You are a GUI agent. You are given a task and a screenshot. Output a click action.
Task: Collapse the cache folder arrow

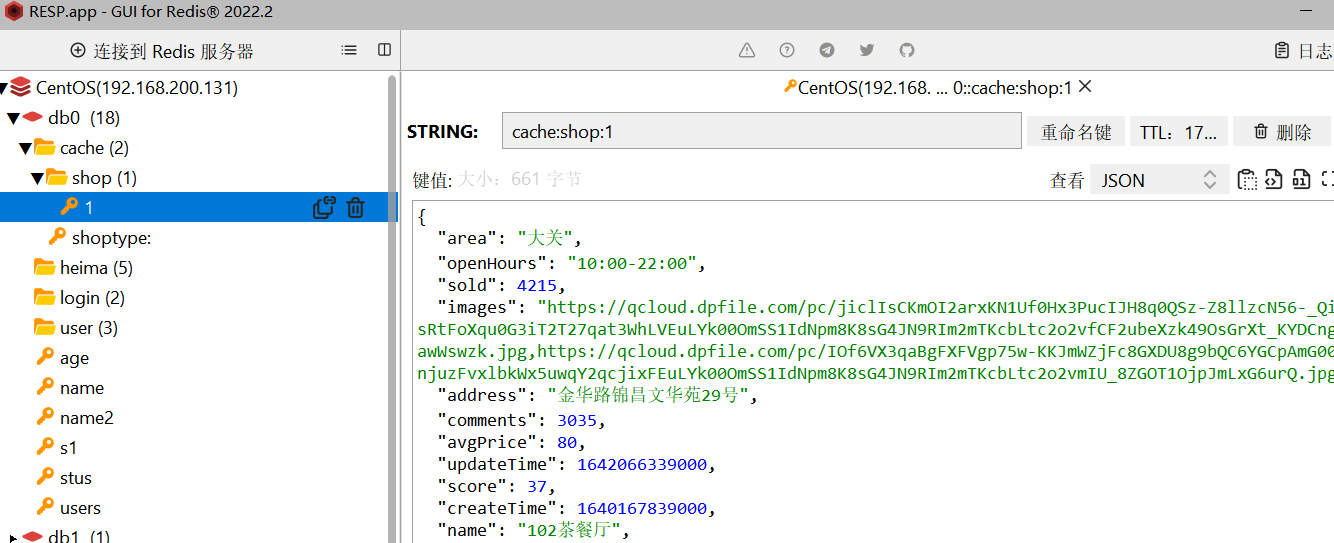pos(25,148)
